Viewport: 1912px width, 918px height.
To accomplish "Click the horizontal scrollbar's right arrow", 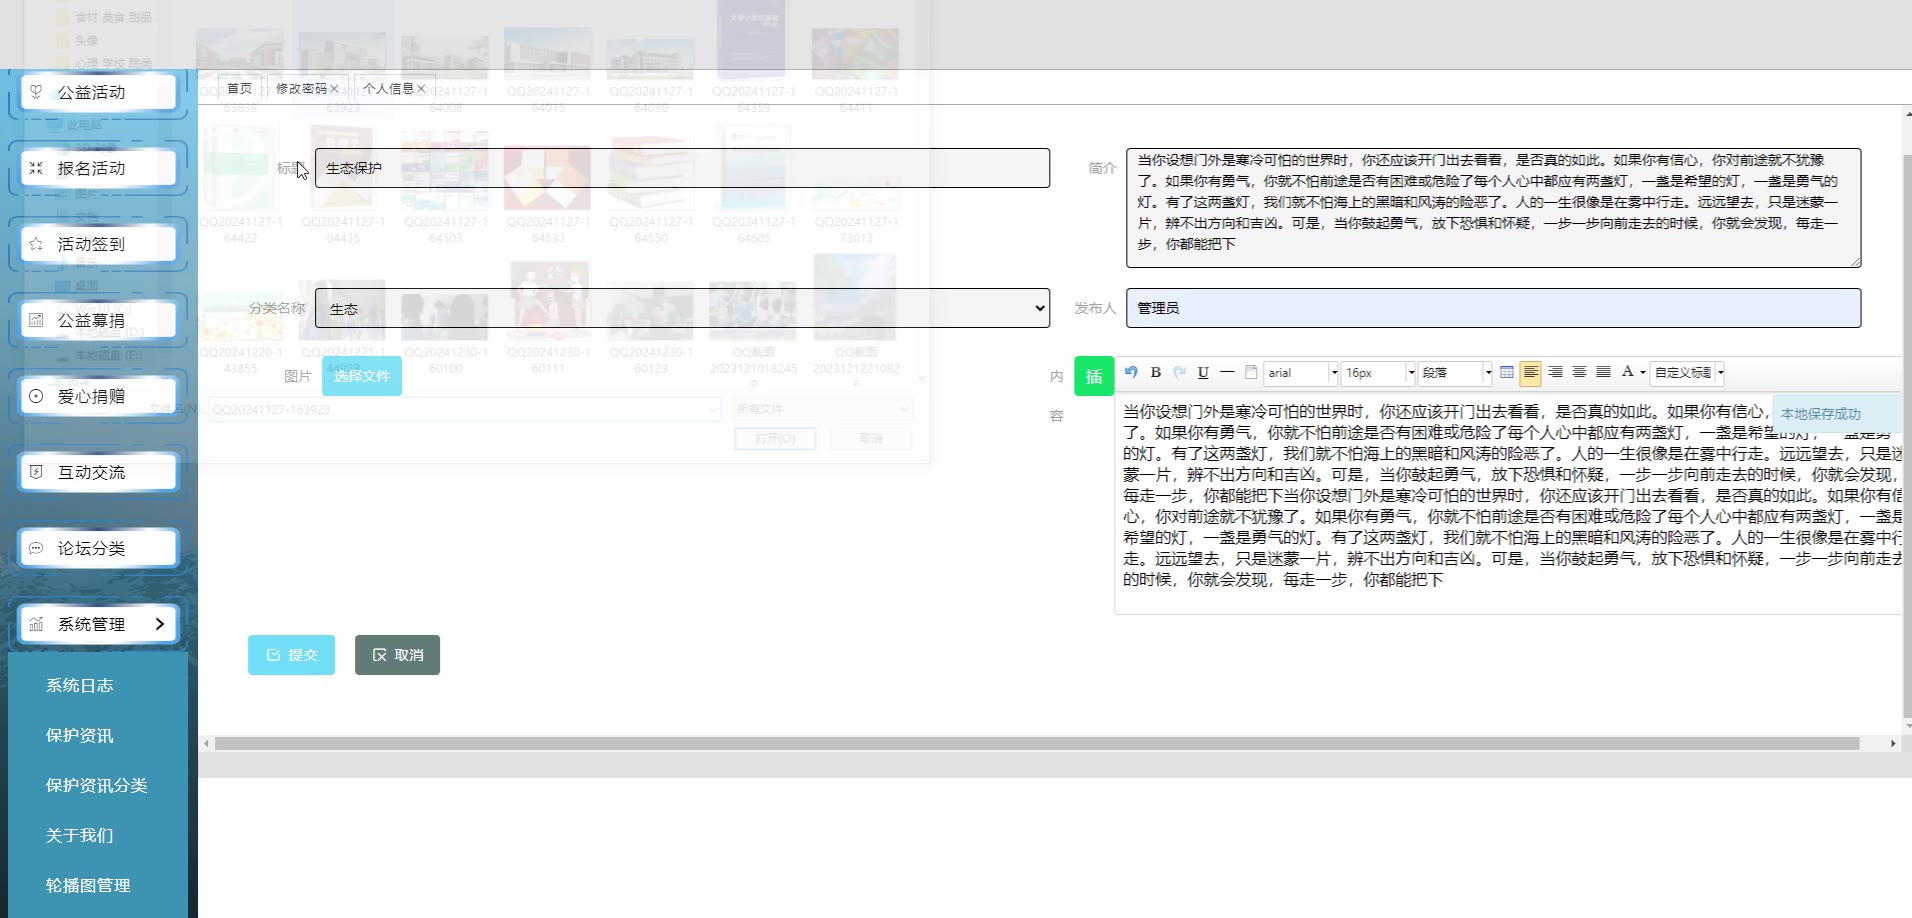I will tap(1893, 744).
